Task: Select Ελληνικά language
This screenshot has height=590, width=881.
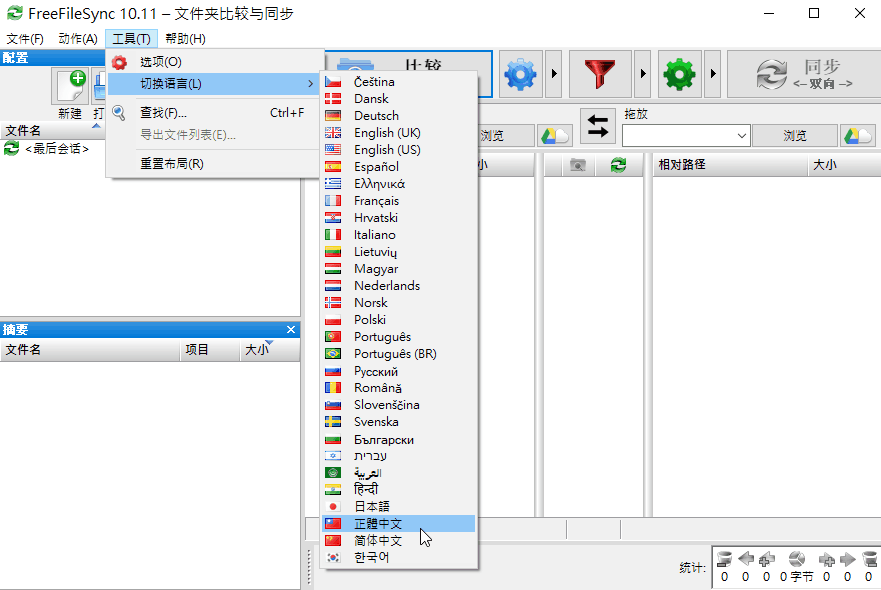Action: (399, 184)
